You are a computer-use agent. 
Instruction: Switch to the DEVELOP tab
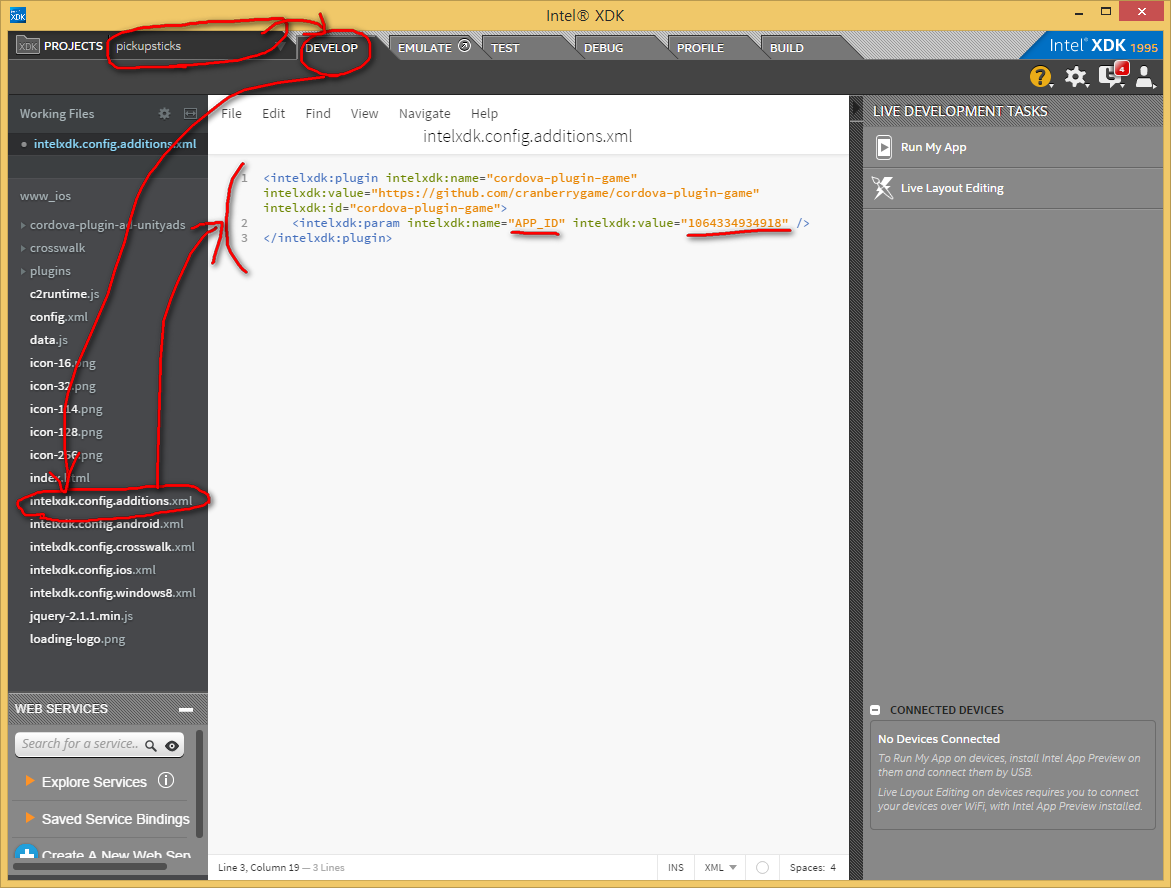(x=332, y=48)
